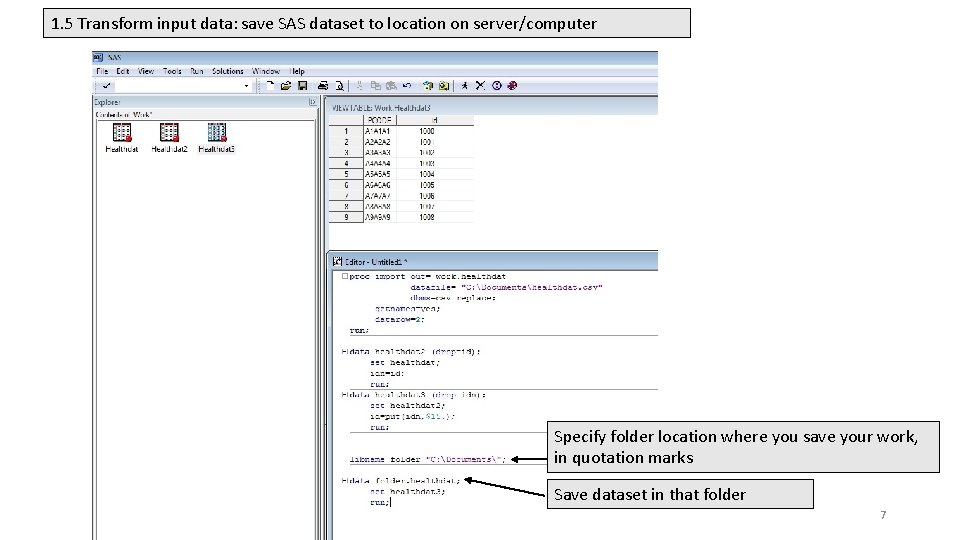Open the Tools menu
The width and height of the screenshot is (960, 540).
[x=172, y=71]
